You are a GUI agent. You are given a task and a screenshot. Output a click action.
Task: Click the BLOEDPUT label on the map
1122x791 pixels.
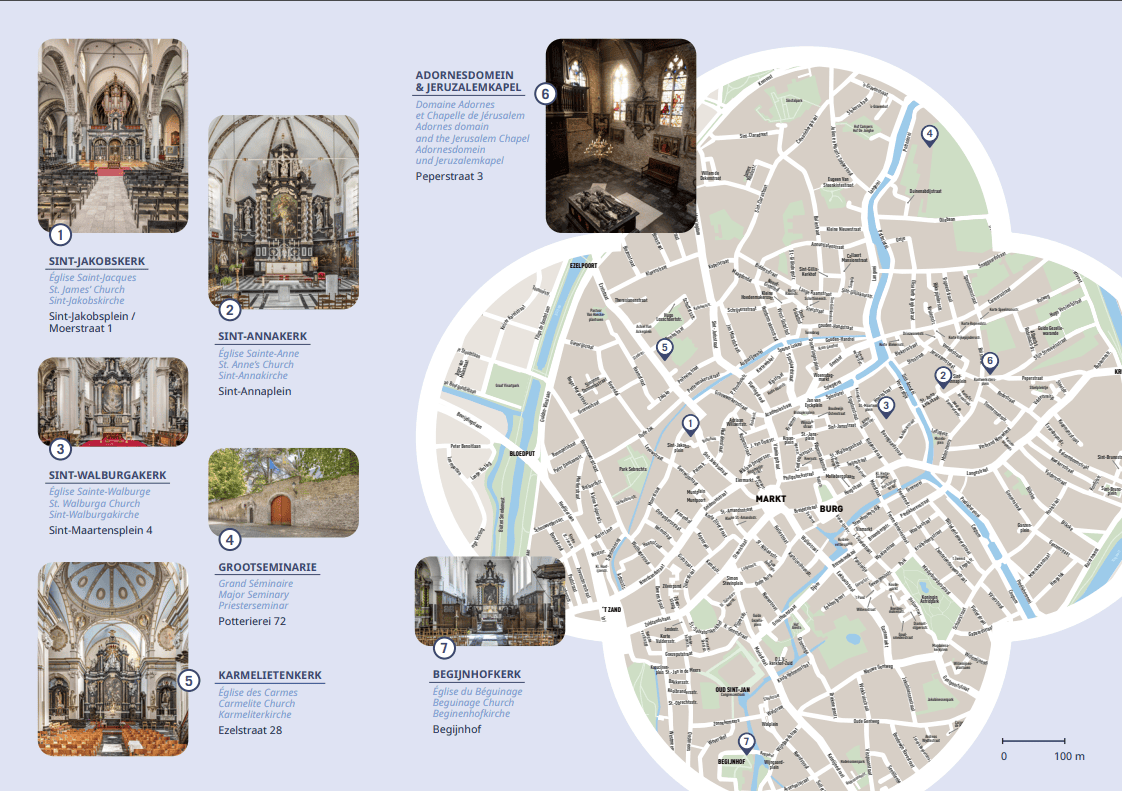pyautogui.click(x=522, y=454)
